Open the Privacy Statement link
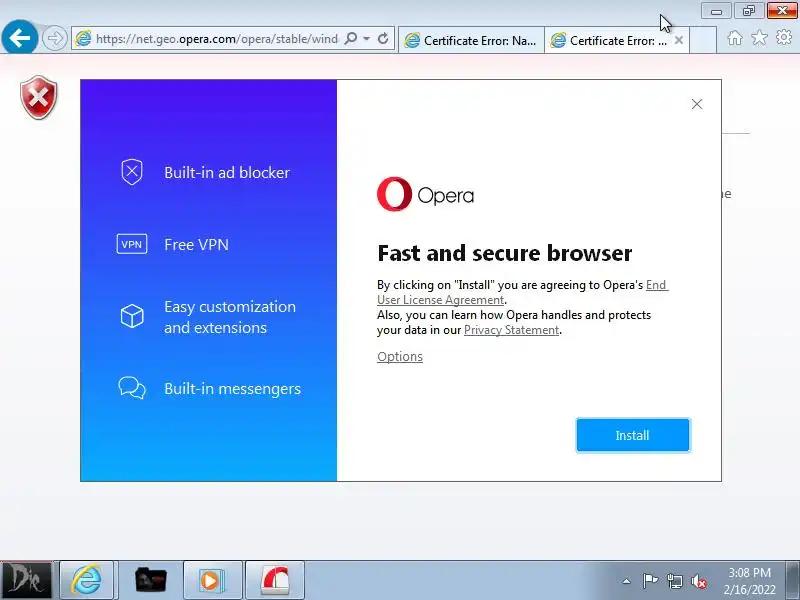Image resolution: width=800 pixels, height=600 pixels. tap(511, 330)
